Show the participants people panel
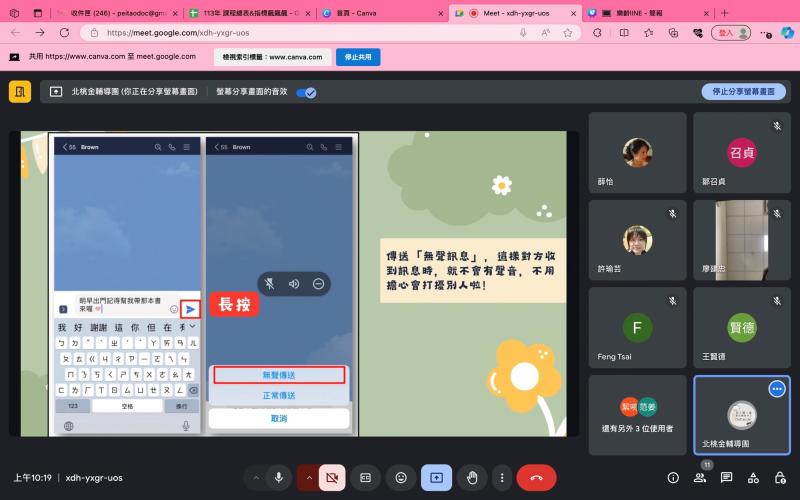The width and height of the screenshot is (800, 500). pyautogui.click(x=699, y=478)
